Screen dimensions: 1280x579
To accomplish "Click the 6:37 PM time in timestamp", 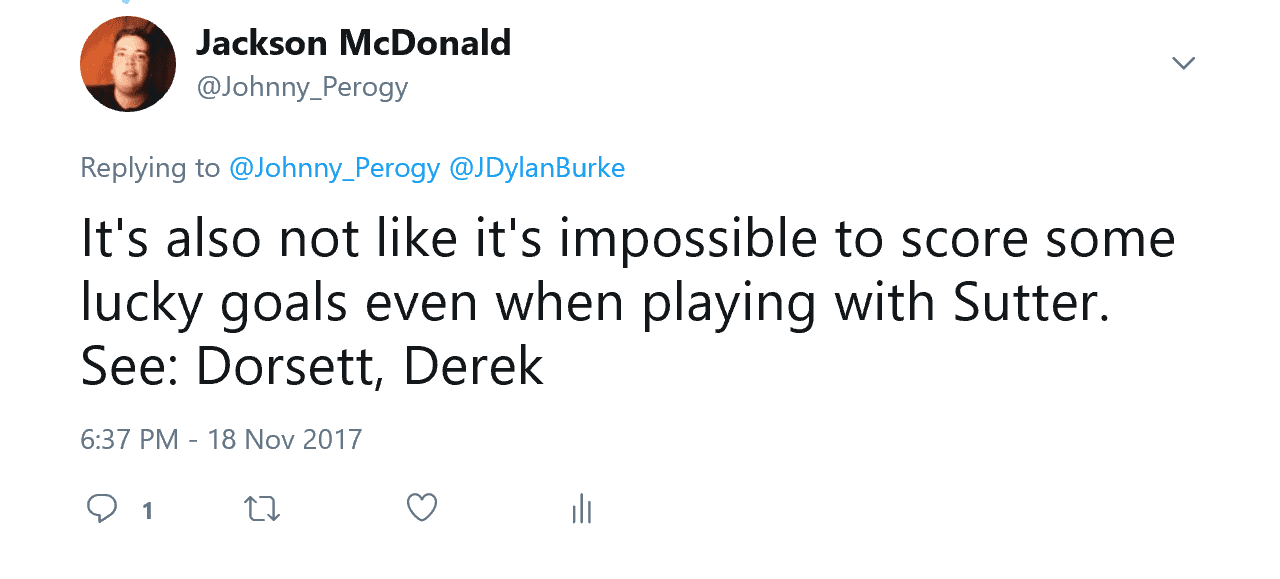I will click(x=130, y=439).
